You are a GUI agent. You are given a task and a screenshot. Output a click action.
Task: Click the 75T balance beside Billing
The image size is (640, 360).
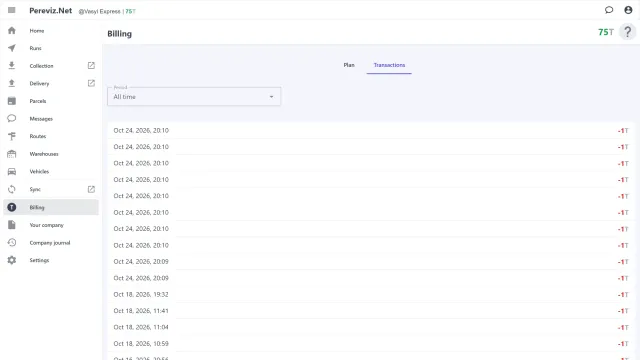coord(606,32)
